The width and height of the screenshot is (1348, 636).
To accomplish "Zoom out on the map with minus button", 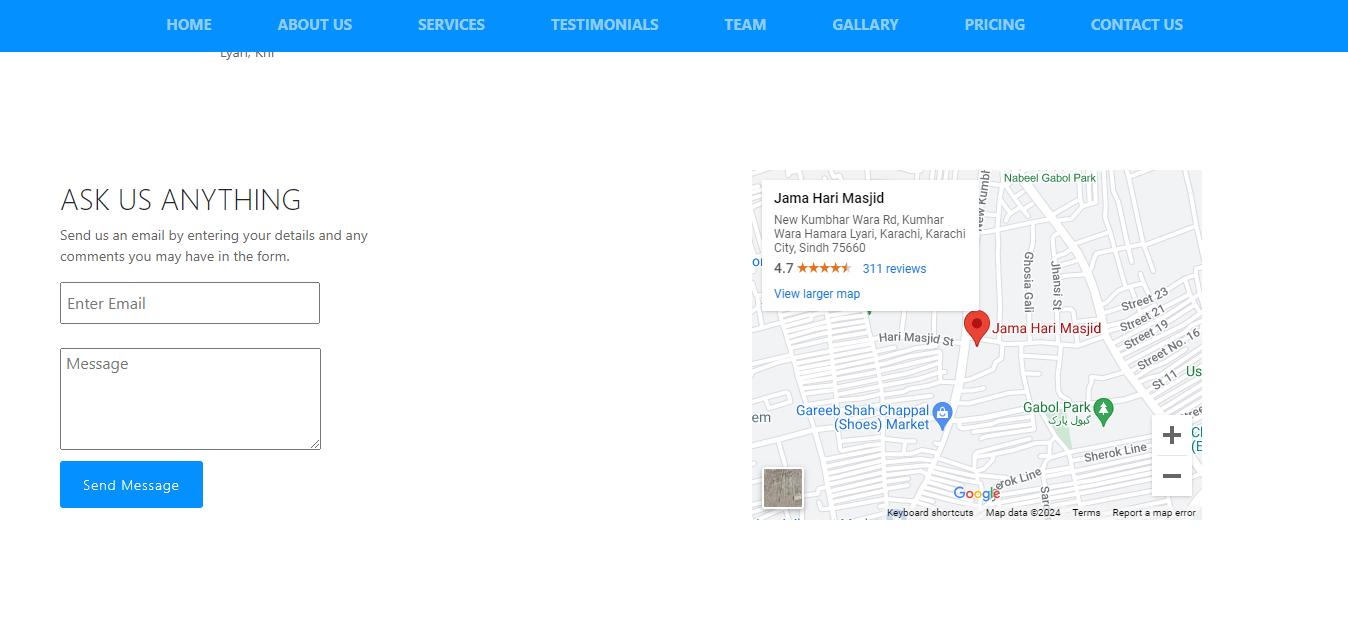I will point(1172,476).
